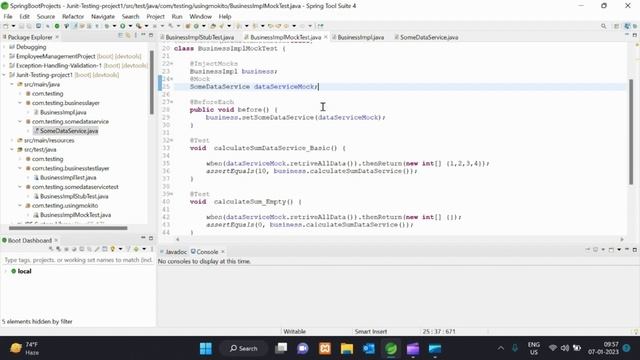640x360 pixels.
Task: Open the Run button dropdown arrow
Action: (130, 26)
